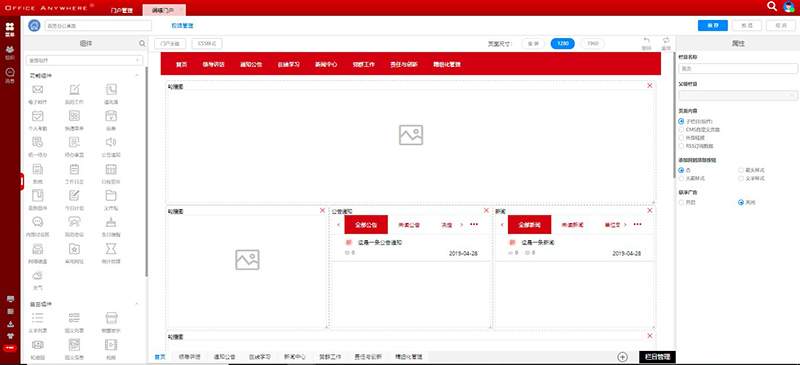The width and height of the screenshot is (800, 365).
Task: Click the redo arrow icon
Action: tap(666, 40)
